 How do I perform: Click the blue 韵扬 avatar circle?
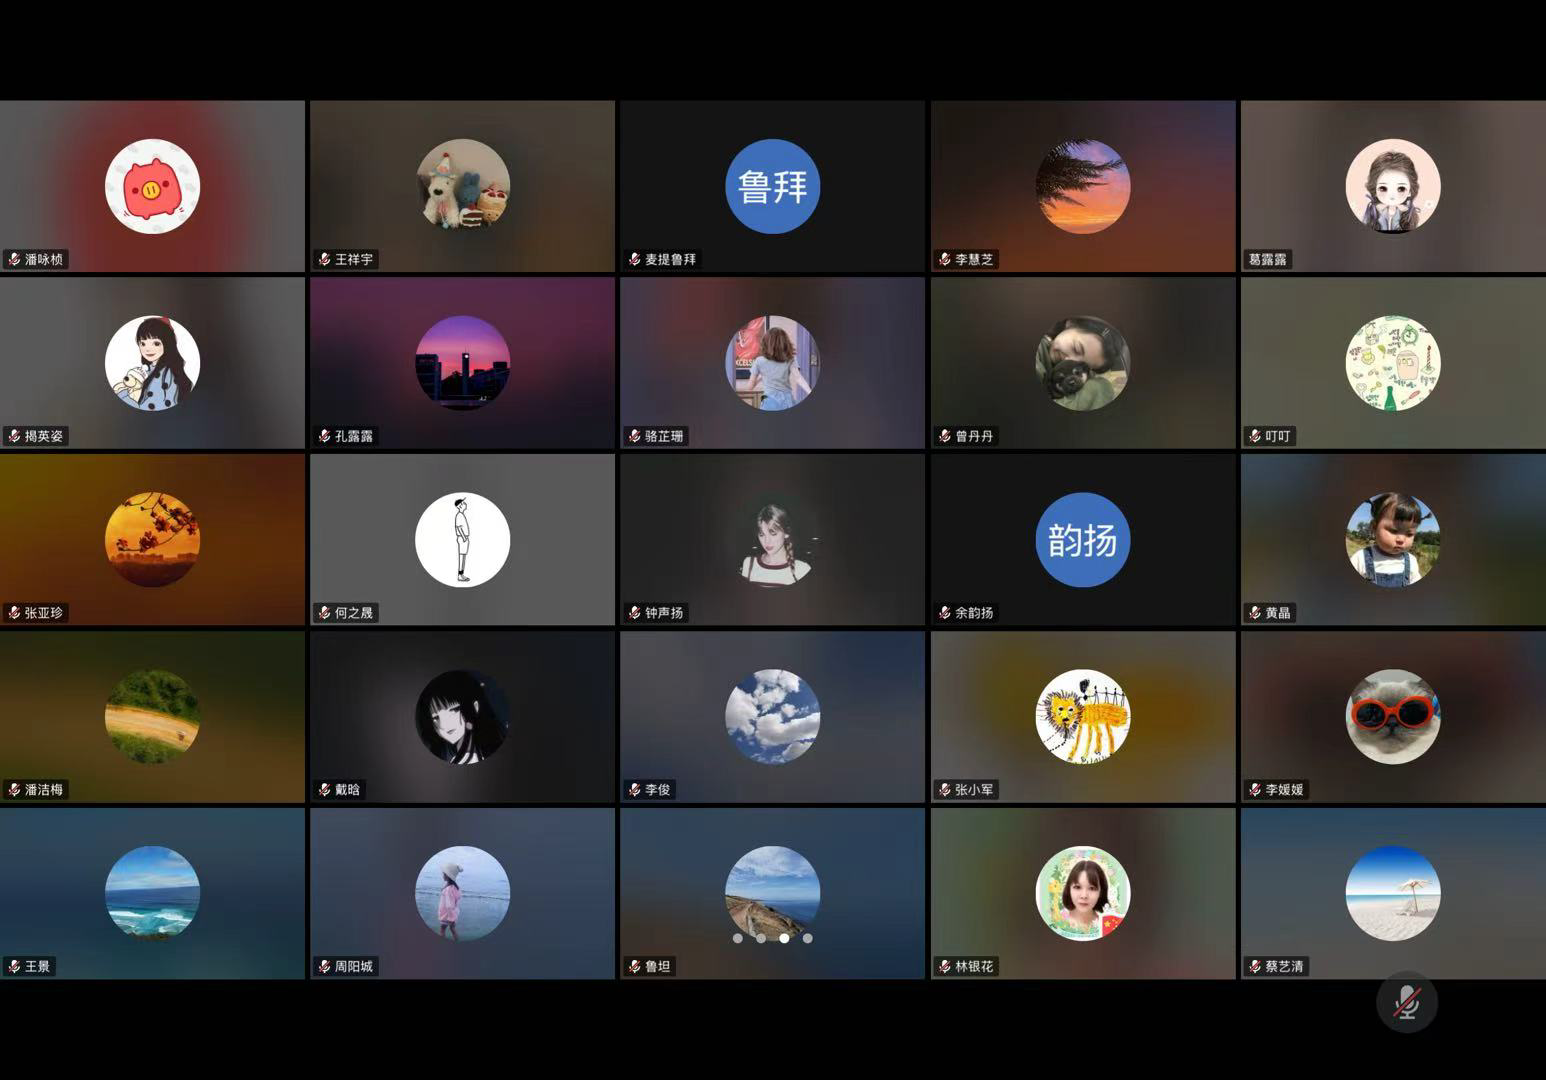pyautogui.click(x=1082, y=540)
